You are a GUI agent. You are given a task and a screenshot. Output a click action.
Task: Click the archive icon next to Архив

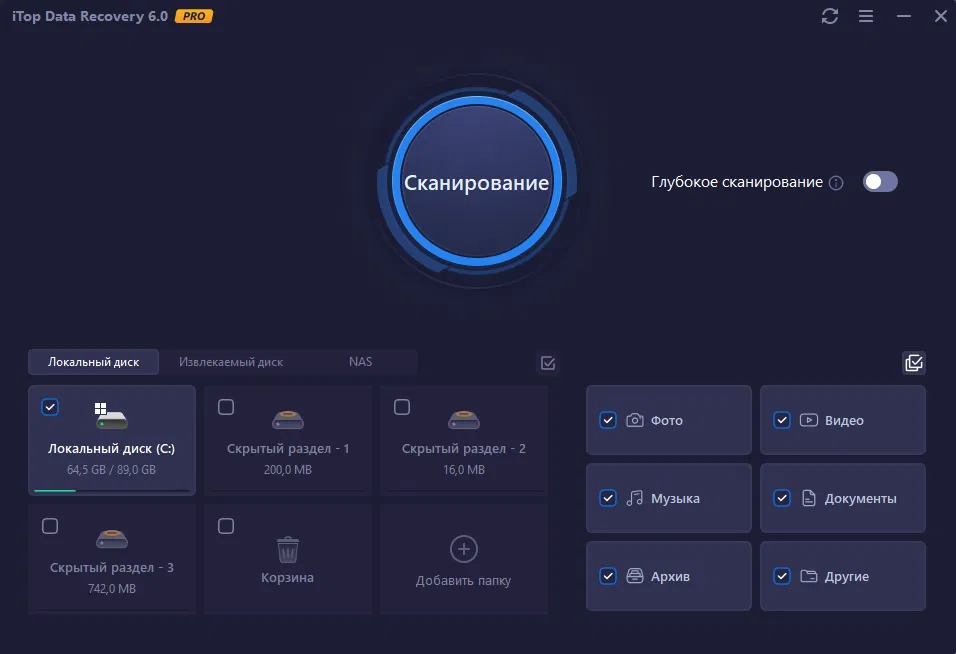coord(635,577)
